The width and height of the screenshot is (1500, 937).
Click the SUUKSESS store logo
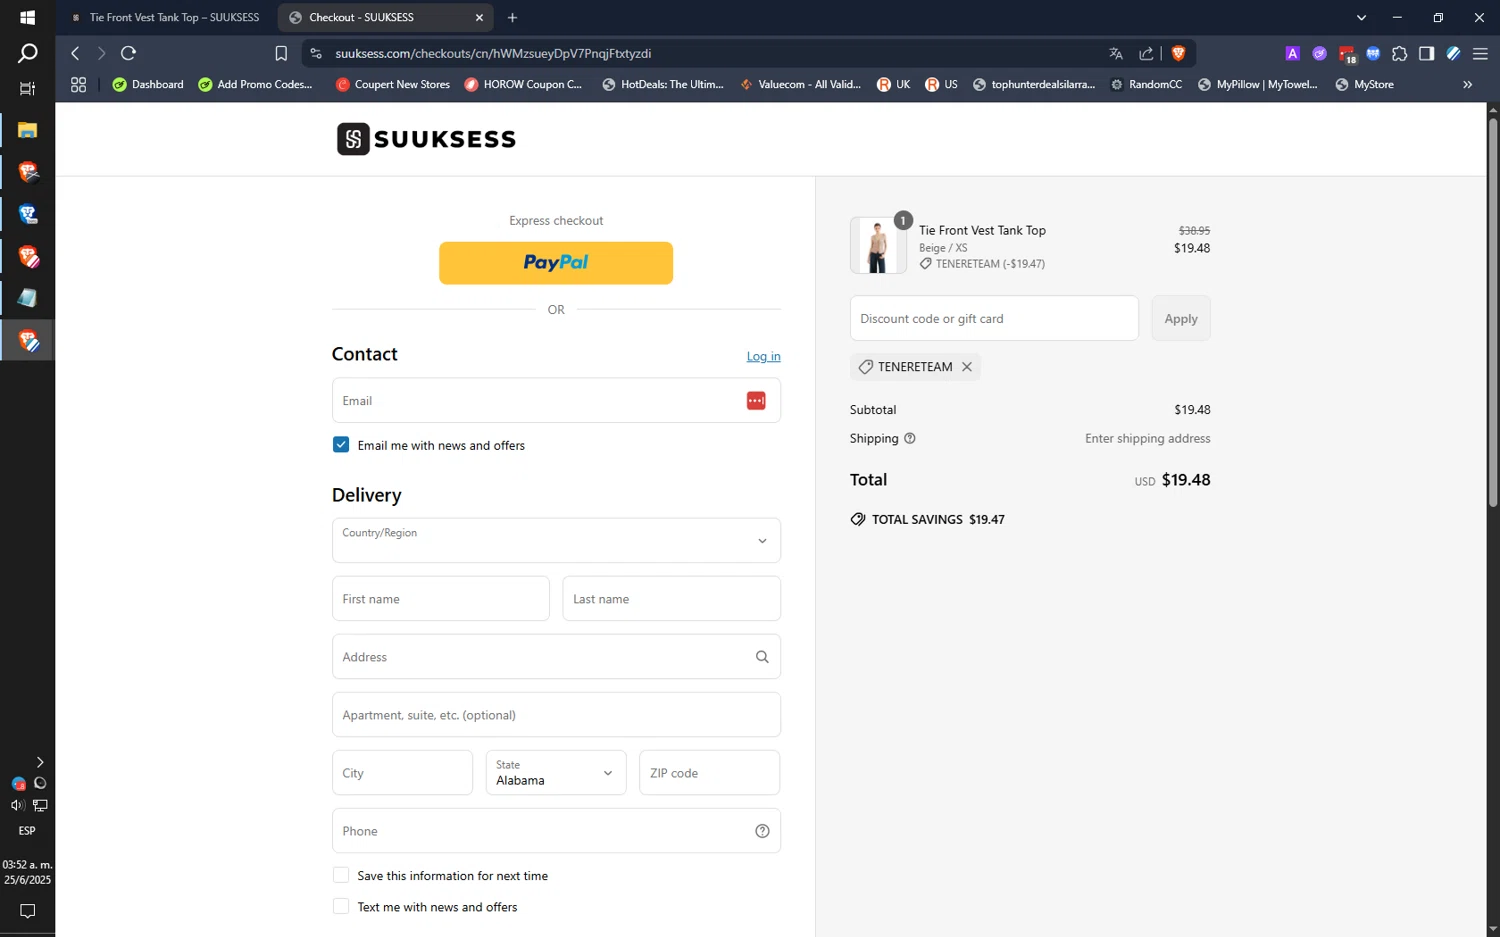pos(427,139)
